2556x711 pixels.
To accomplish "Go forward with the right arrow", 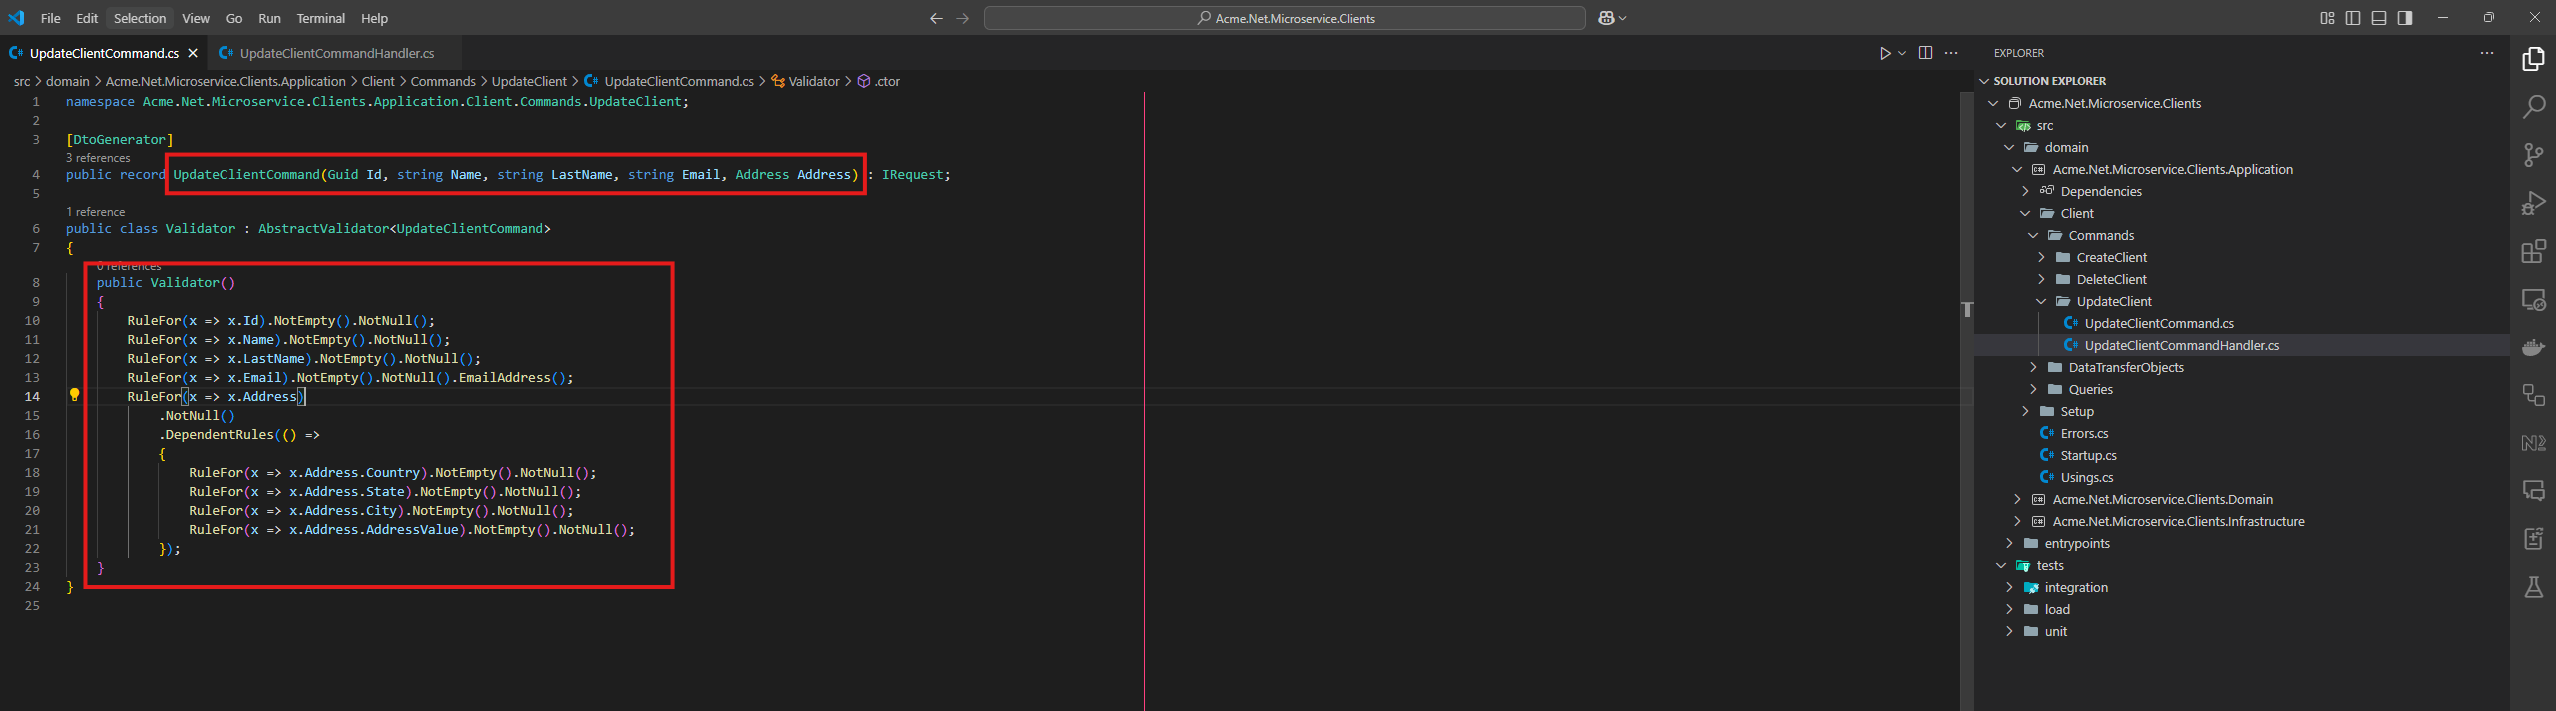I will pyautogui.click(x=962, y=18).
